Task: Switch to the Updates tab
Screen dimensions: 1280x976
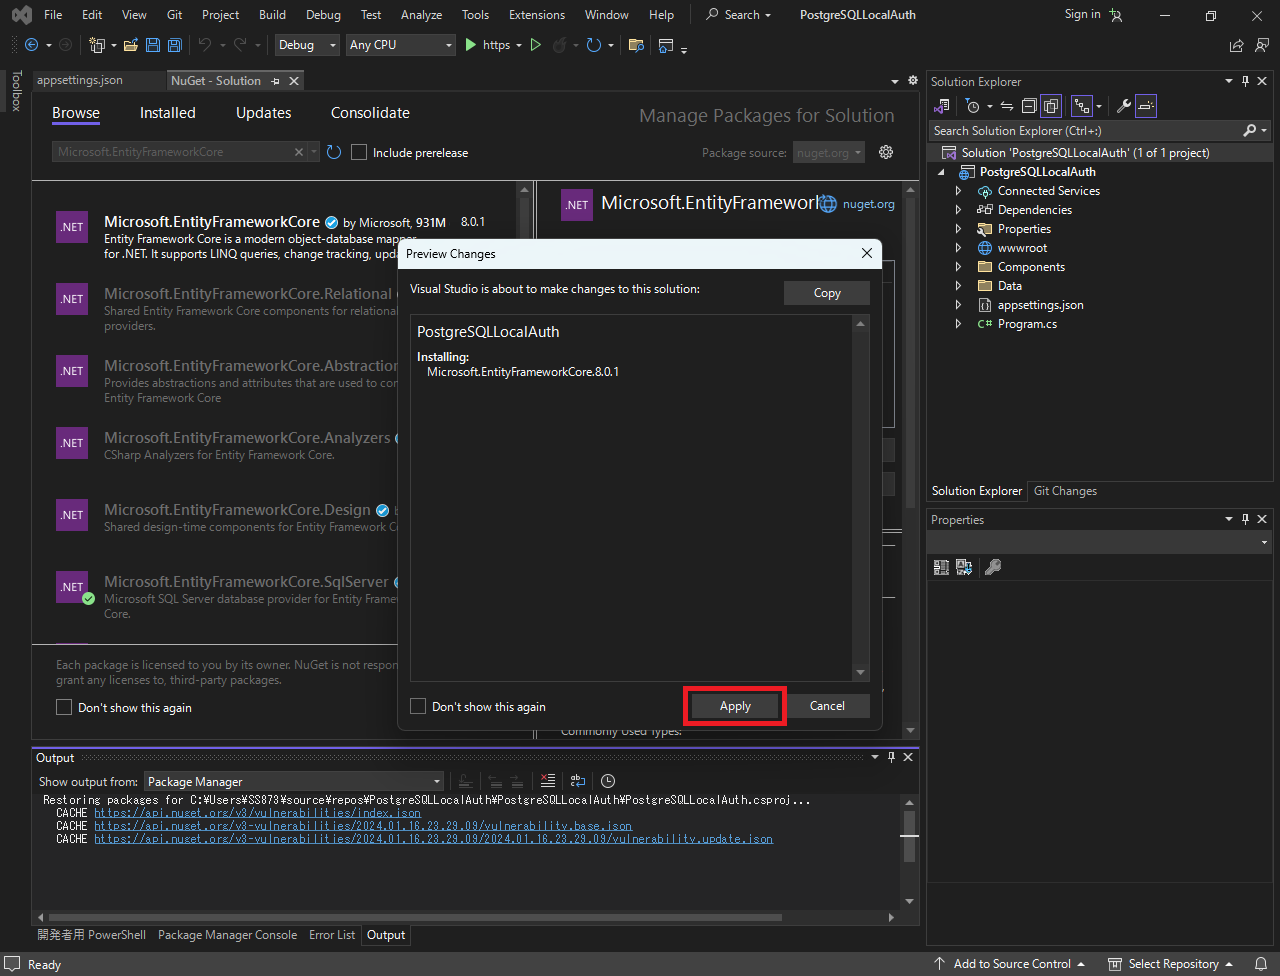Action: click(263, 113)
